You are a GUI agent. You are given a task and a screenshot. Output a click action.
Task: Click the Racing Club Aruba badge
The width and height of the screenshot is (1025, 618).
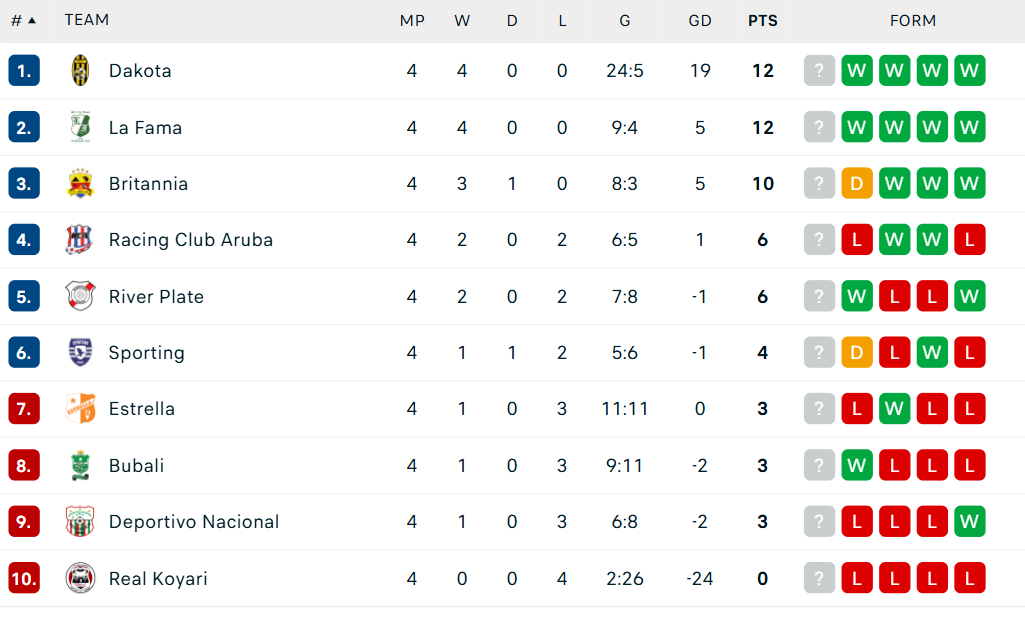[x=80, y=240]
